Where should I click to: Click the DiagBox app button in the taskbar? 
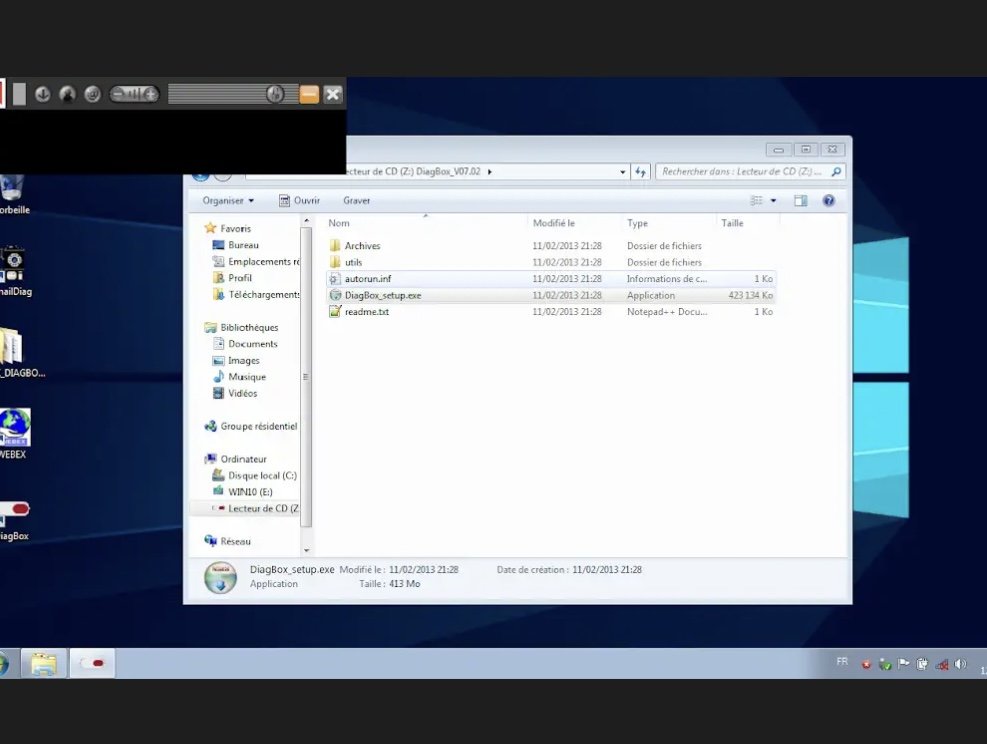click(92, 663)
